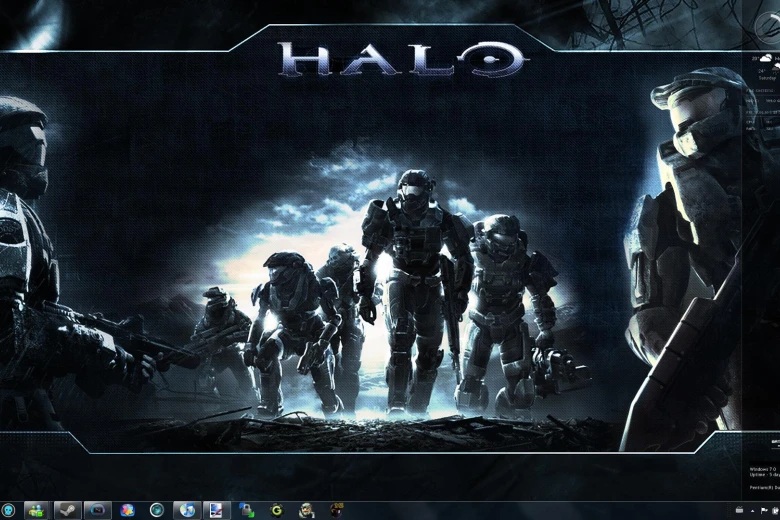Click the Uptime status line
Image resolution: width=780 pixels, height=520 pixels.
click(x=765, y=475)
